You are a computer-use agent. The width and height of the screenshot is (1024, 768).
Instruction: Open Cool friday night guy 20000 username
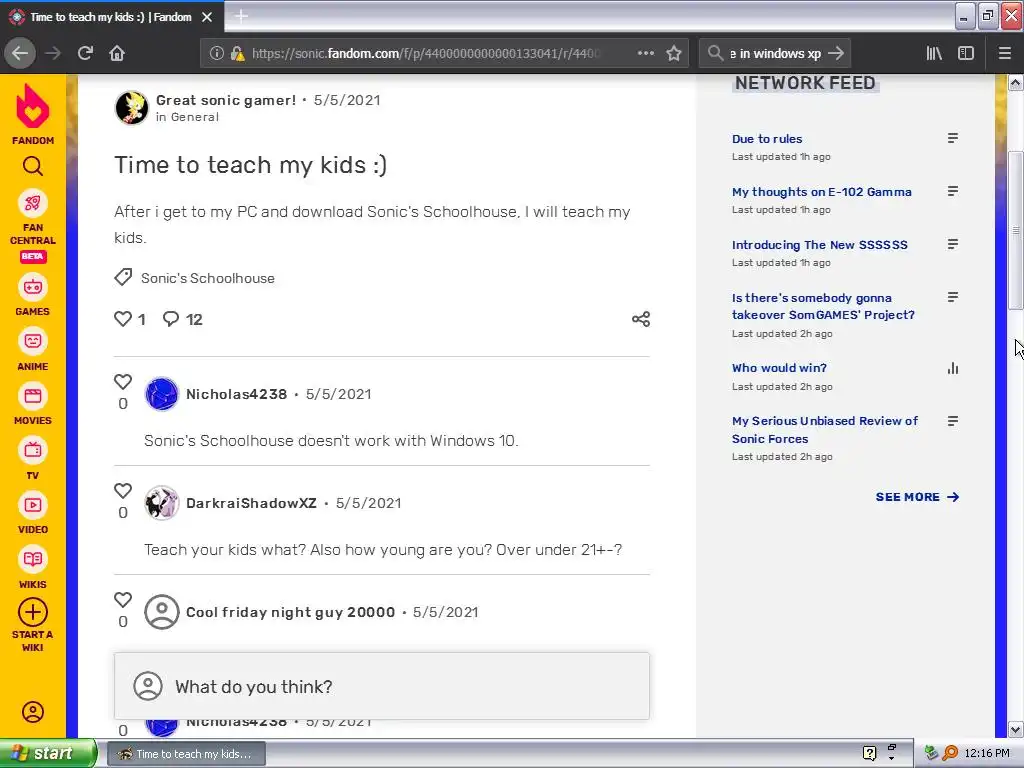coord(291,612)
